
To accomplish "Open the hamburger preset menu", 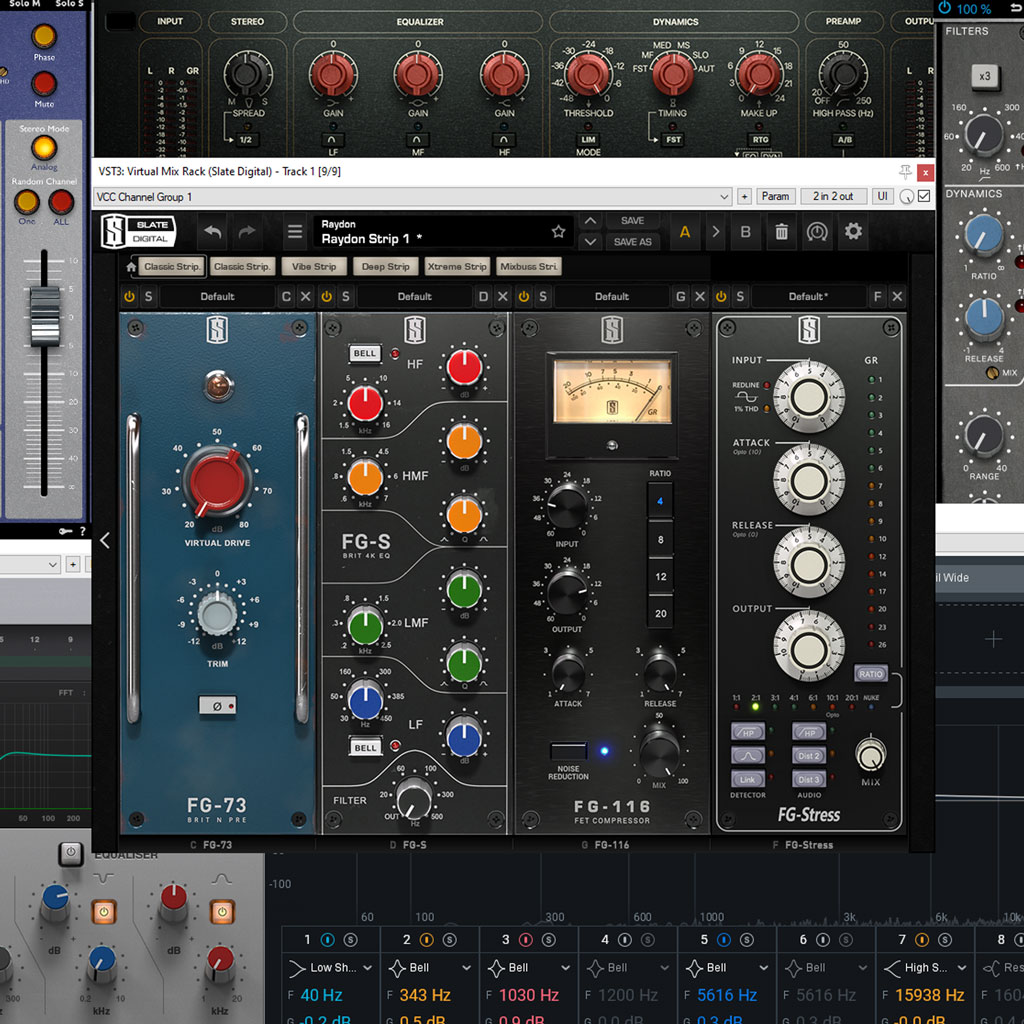I will (x=295, y=232).
